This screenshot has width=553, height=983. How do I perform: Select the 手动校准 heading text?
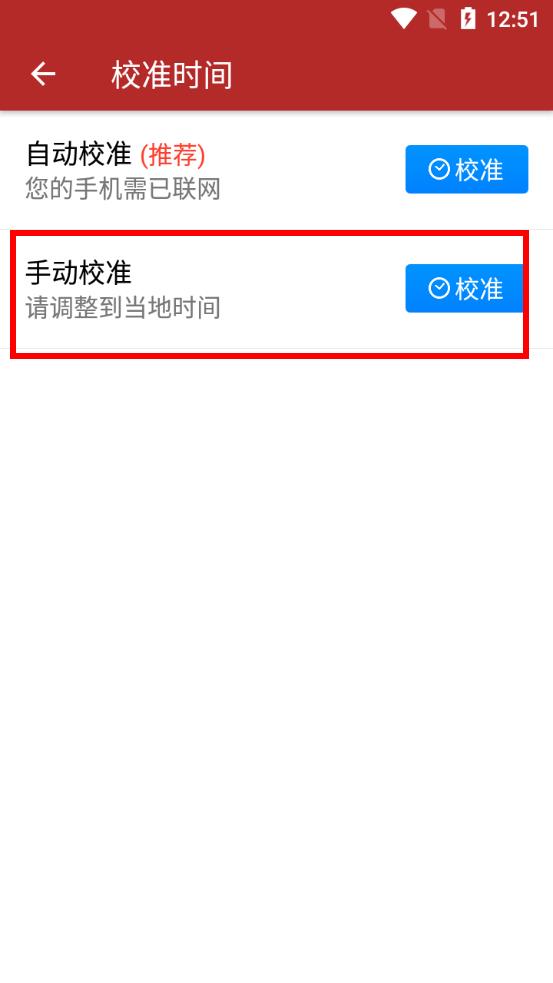click(x=79, y=273)
